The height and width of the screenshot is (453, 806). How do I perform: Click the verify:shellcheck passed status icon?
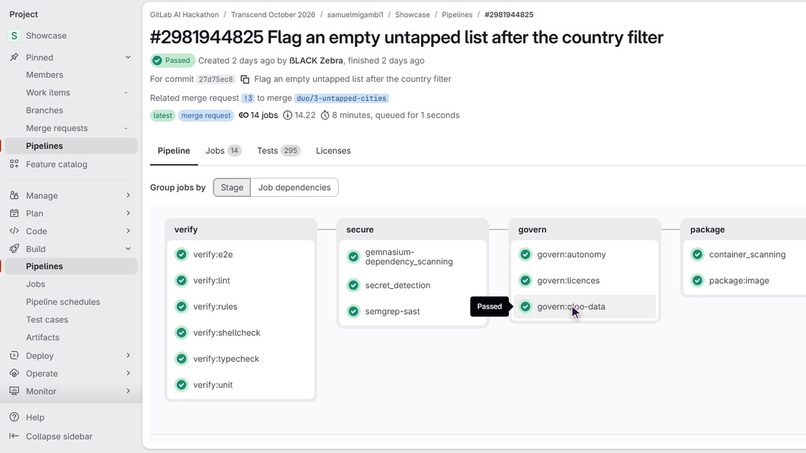click(181, 333)
